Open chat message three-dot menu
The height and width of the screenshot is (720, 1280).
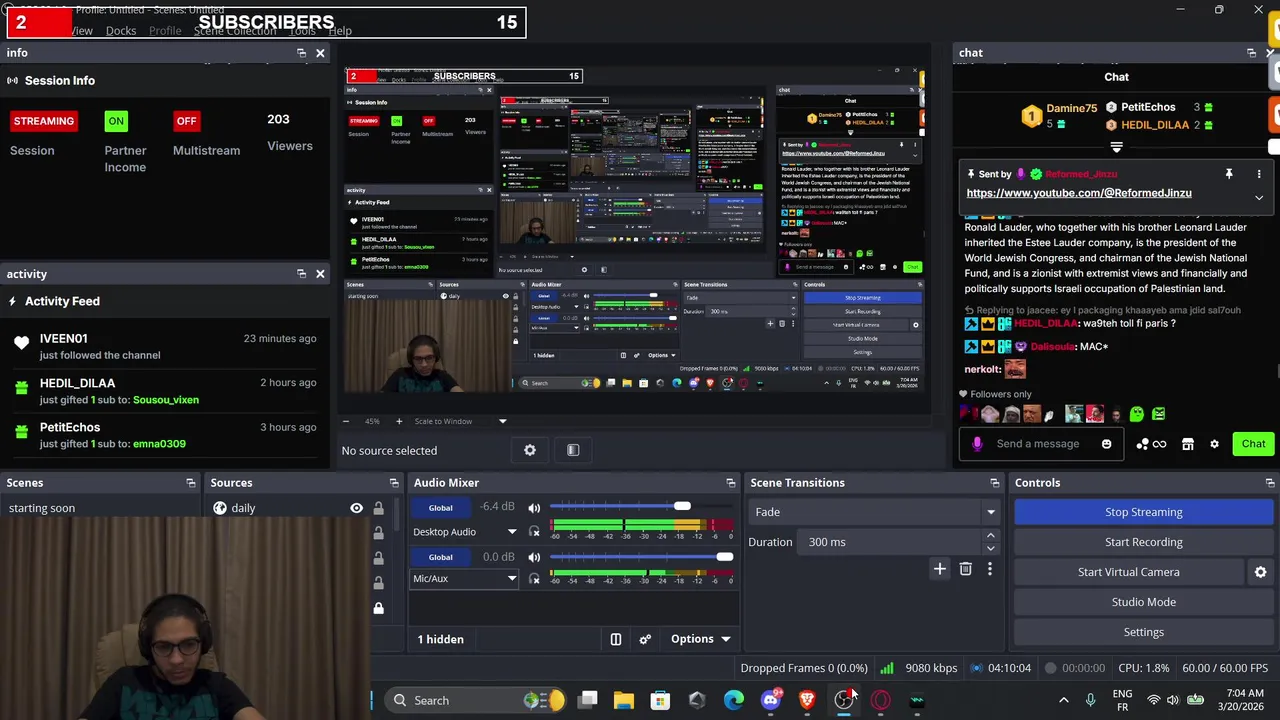(x=1259, y=174)
